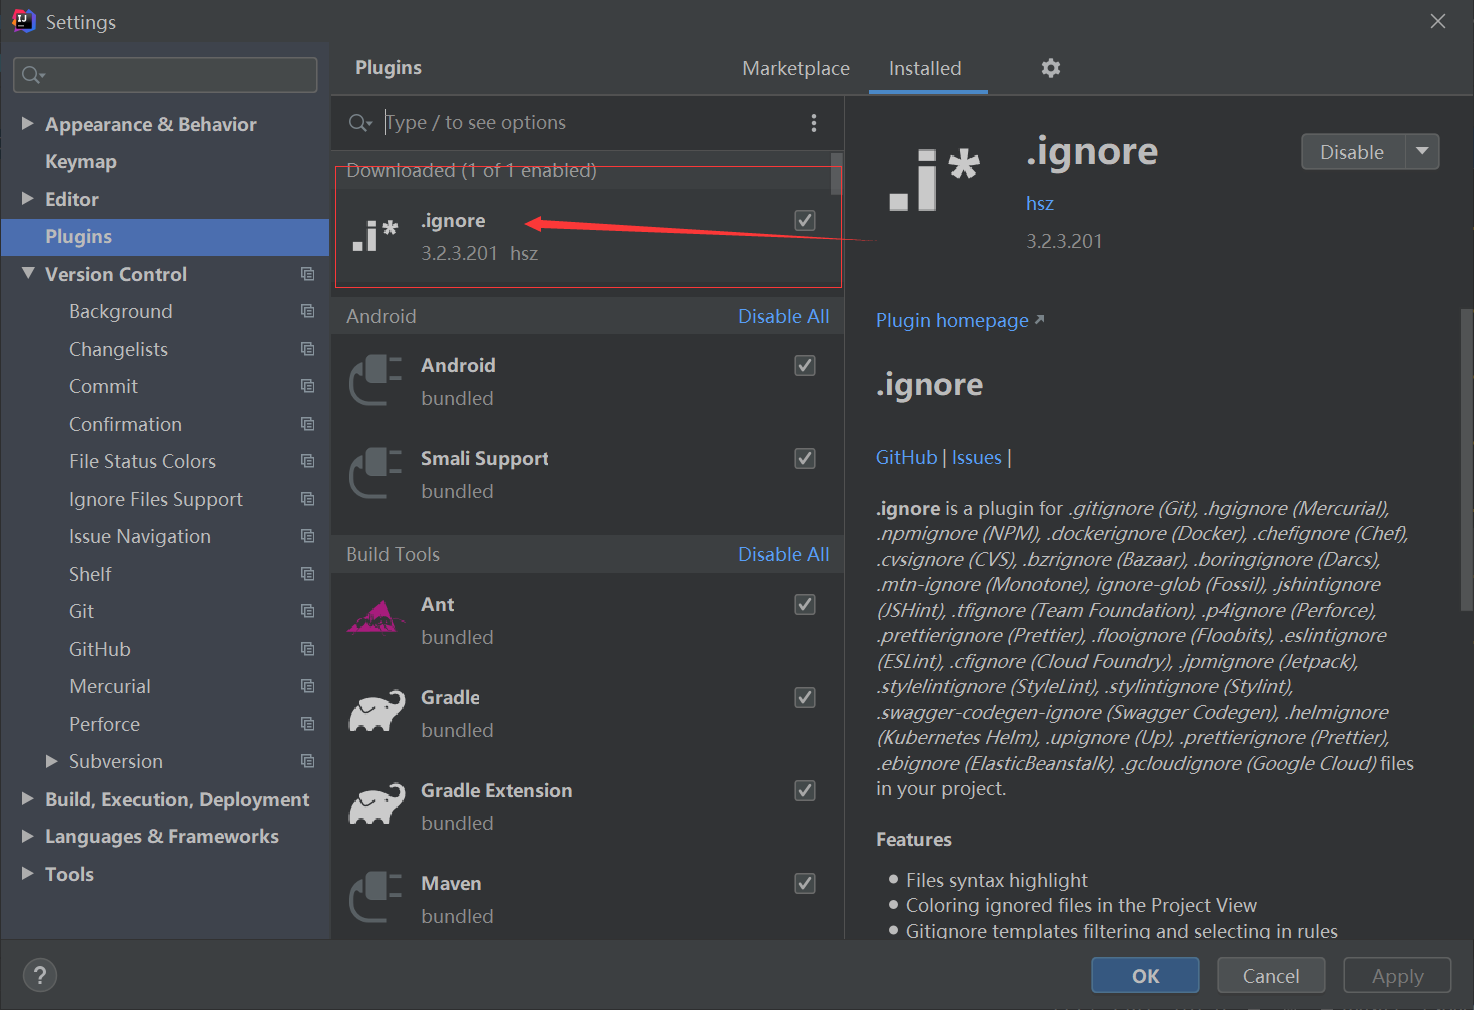The image size is (1474, 1010).
Task: Toggle the Ant plugin checkbox
Action: 805,604
